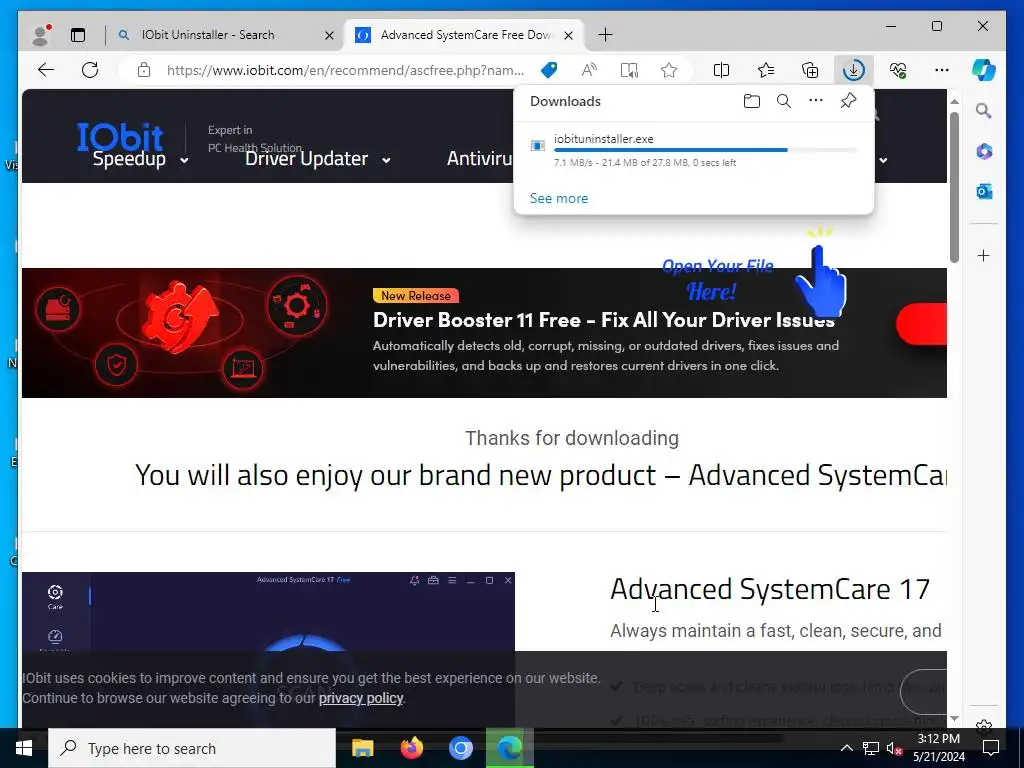Screen dimensions: 1024x768
Task: Click the IObit logo
Action: [x=120, y=137]
